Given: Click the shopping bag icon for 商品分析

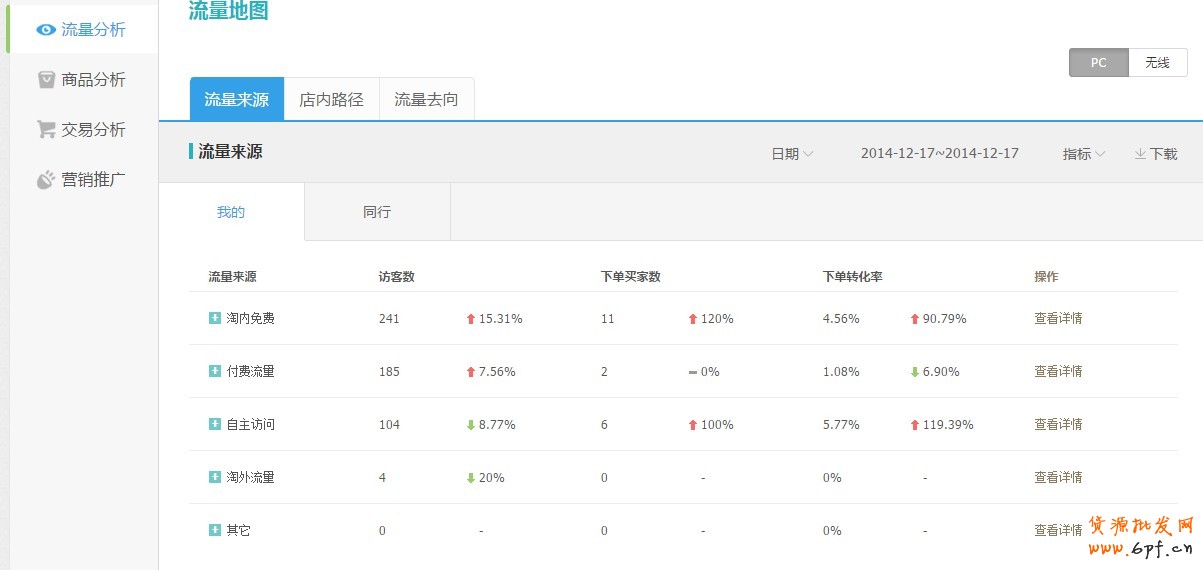Looking at the screenshot, I should pyautogui.click(x=46, y=80).
